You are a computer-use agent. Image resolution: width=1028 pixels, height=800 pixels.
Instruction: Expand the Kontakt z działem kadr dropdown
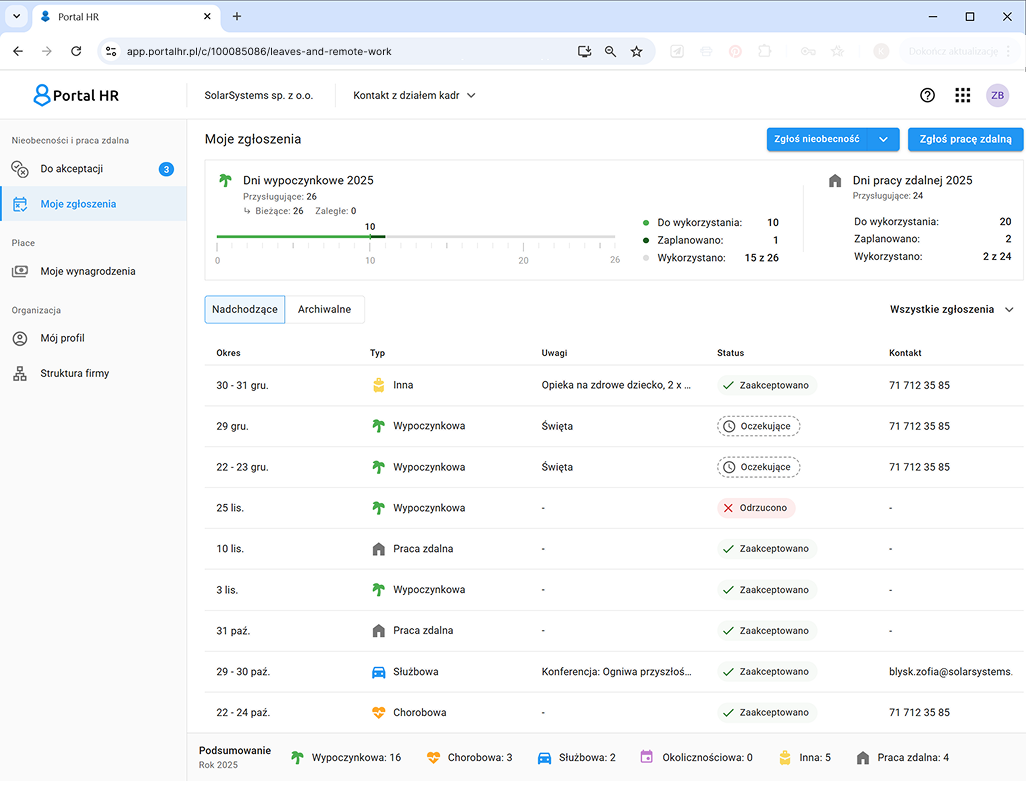(414, 96)
